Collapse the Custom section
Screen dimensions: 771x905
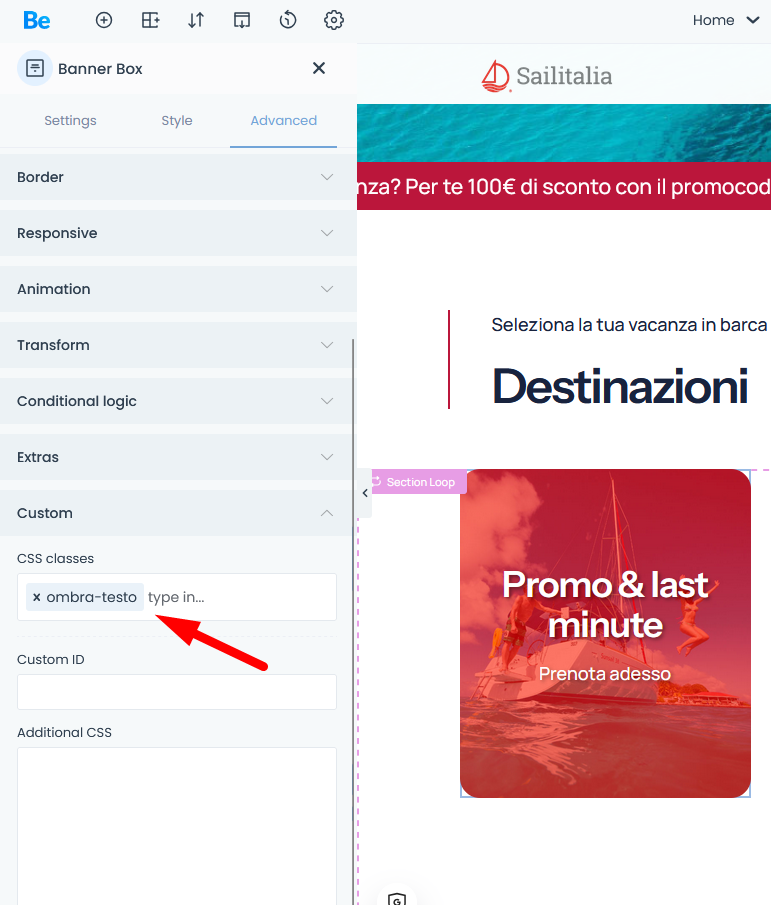pos(176,513)
